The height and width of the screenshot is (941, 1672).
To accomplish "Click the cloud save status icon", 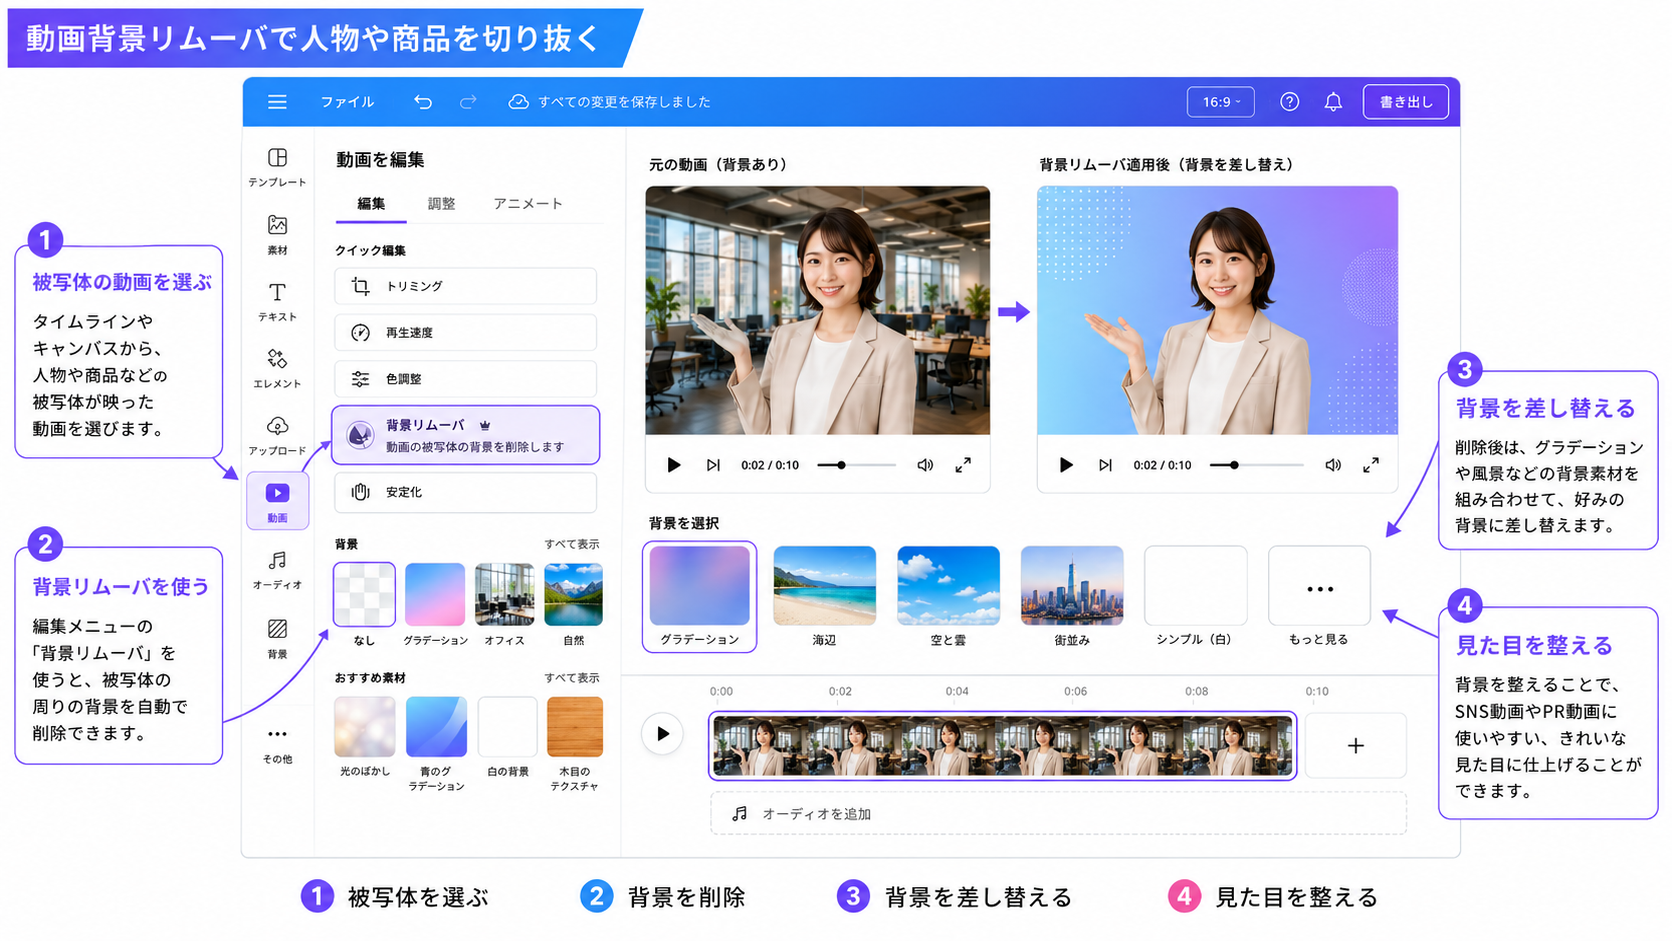I will coord(518,102).
